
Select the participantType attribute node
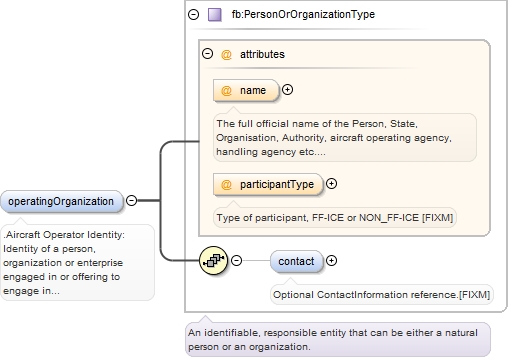coord(268,184)
